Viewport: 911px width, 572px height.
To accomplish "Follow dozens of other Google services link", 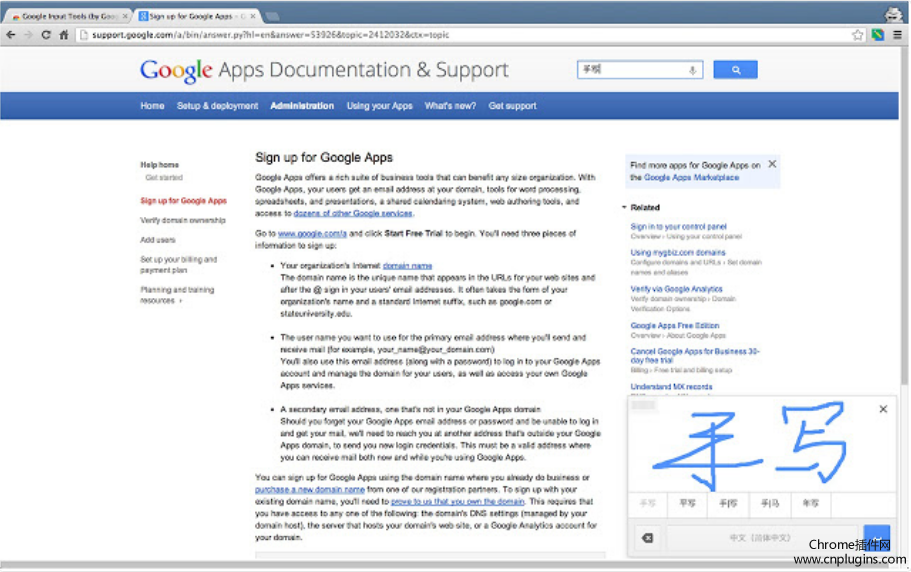I will coord(353,214).
